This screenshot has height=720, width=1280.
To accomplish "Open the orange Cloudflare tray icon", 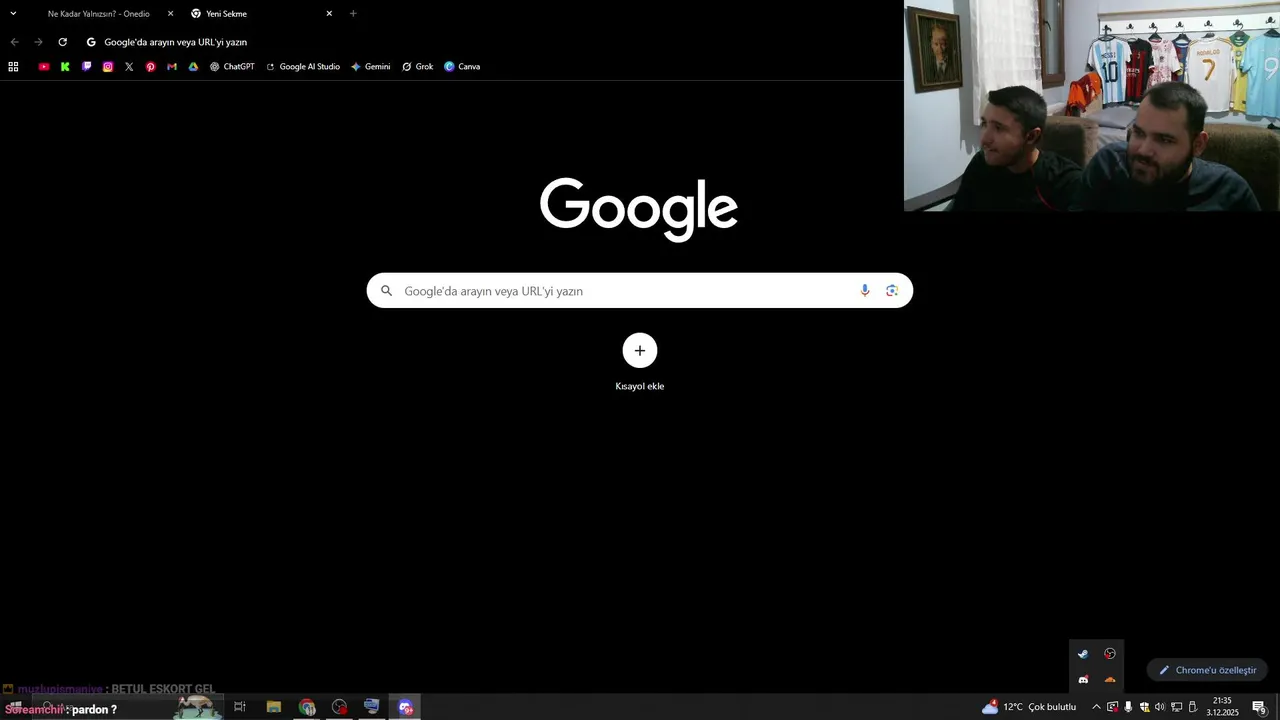I will [1110, 680].
